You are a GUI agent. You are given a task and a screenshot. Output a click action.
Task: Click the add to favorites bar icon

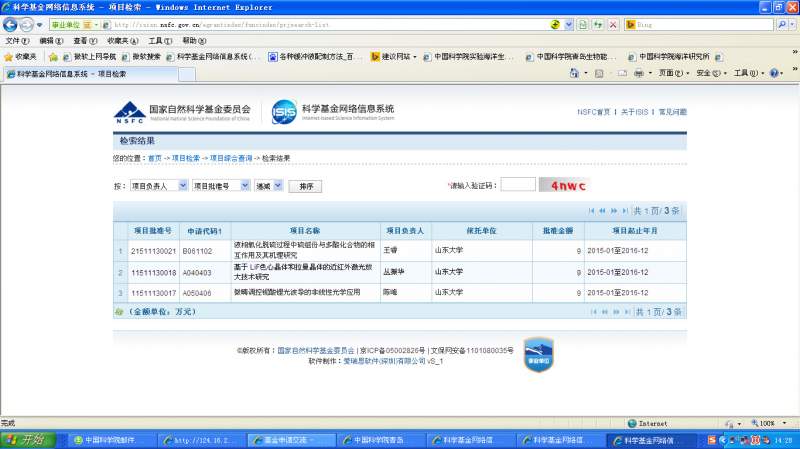point(53,57)
